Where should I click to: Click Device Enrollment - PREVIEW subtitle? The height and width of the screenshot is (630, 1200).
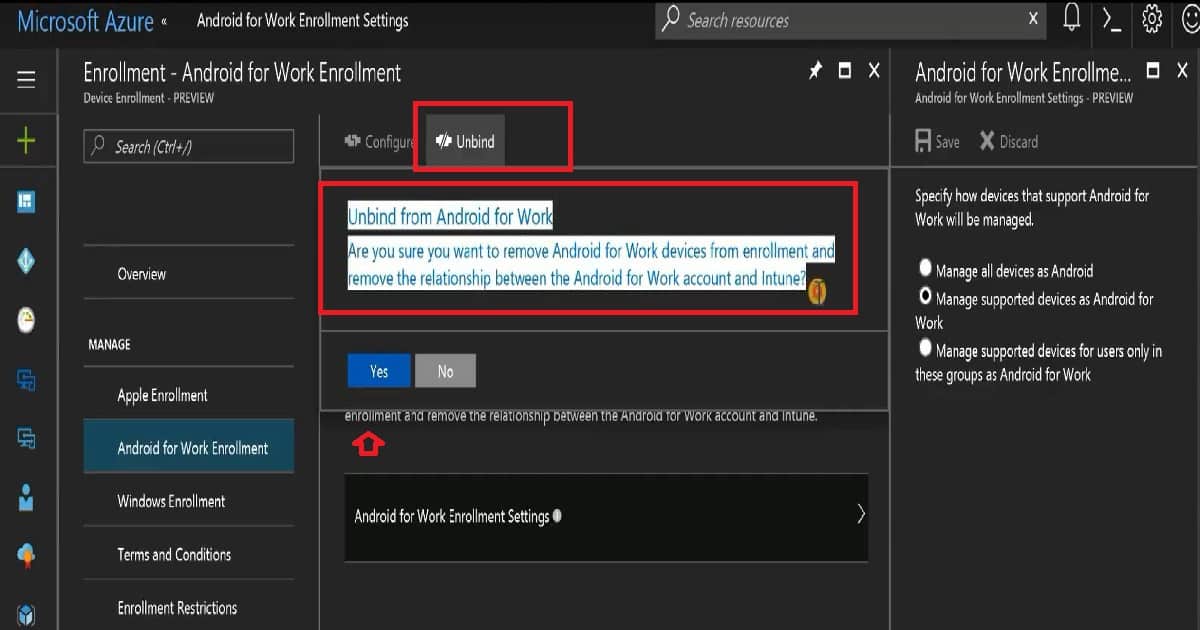(x=149, y=98)
